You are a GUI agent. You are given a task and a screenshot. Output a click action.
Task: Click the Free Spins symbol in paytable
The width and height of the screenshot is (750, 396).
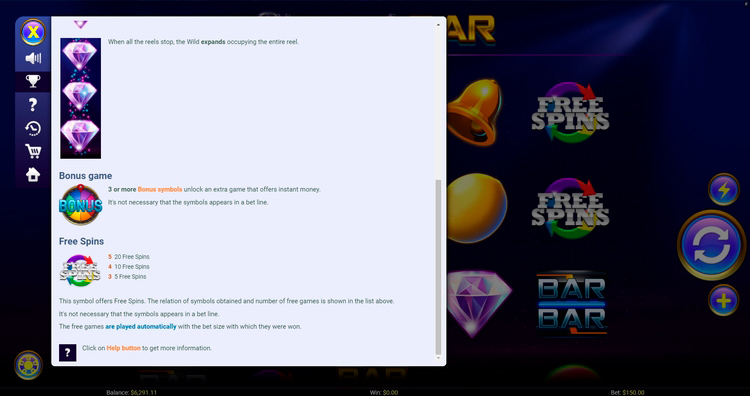click(x=80, y=271)
